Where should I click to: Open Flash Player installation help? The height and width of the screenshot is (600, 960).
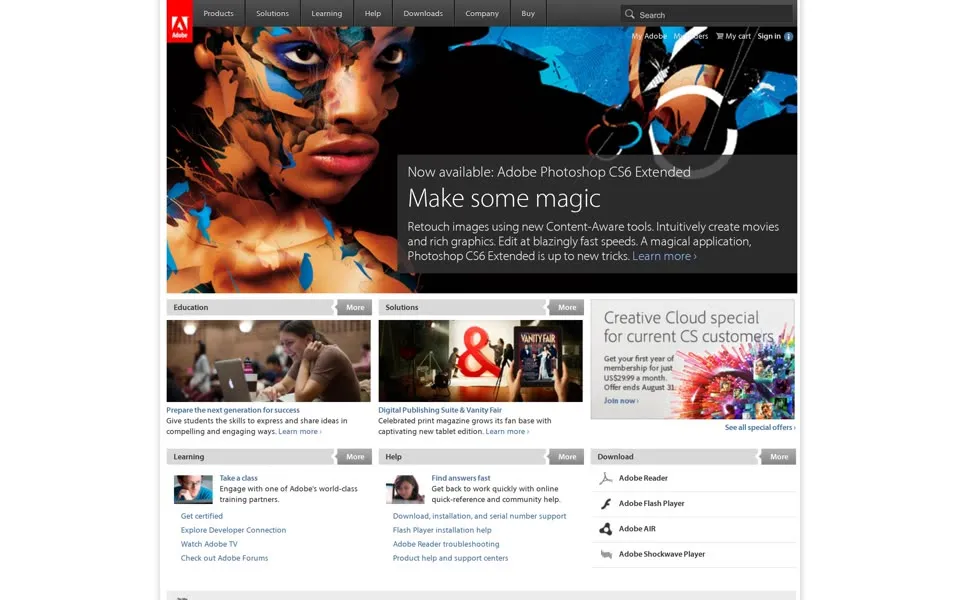(442, 530)
